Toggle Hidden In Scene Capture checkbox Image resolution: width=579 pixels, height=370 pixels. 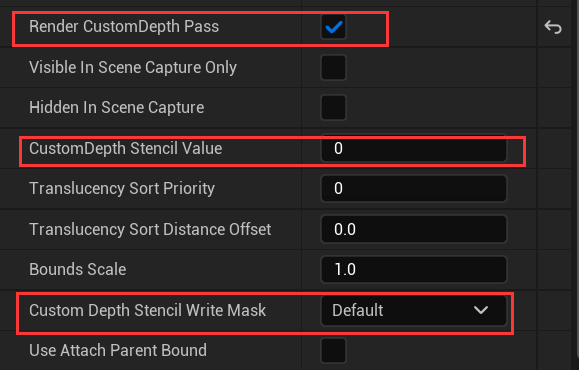click(333, 108)
